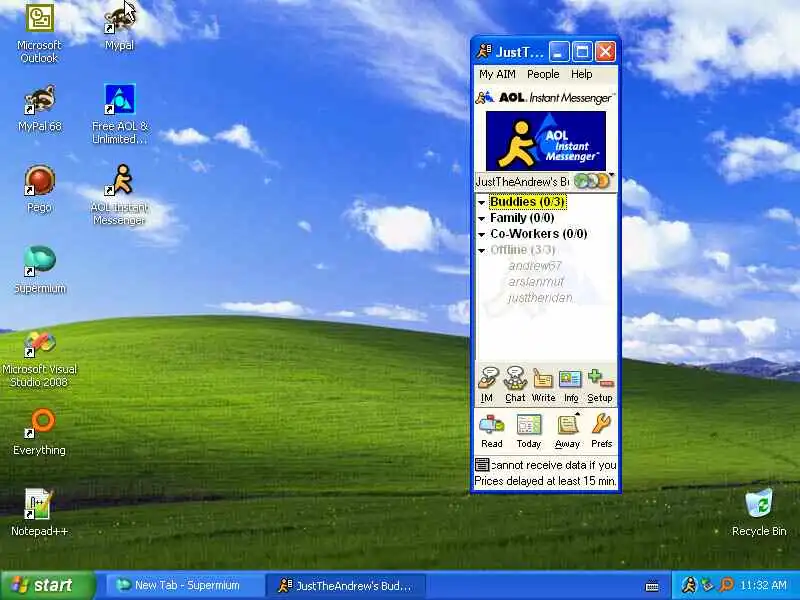
Task: Select the Mypal desktop shortcut
Action: [119, 28]
